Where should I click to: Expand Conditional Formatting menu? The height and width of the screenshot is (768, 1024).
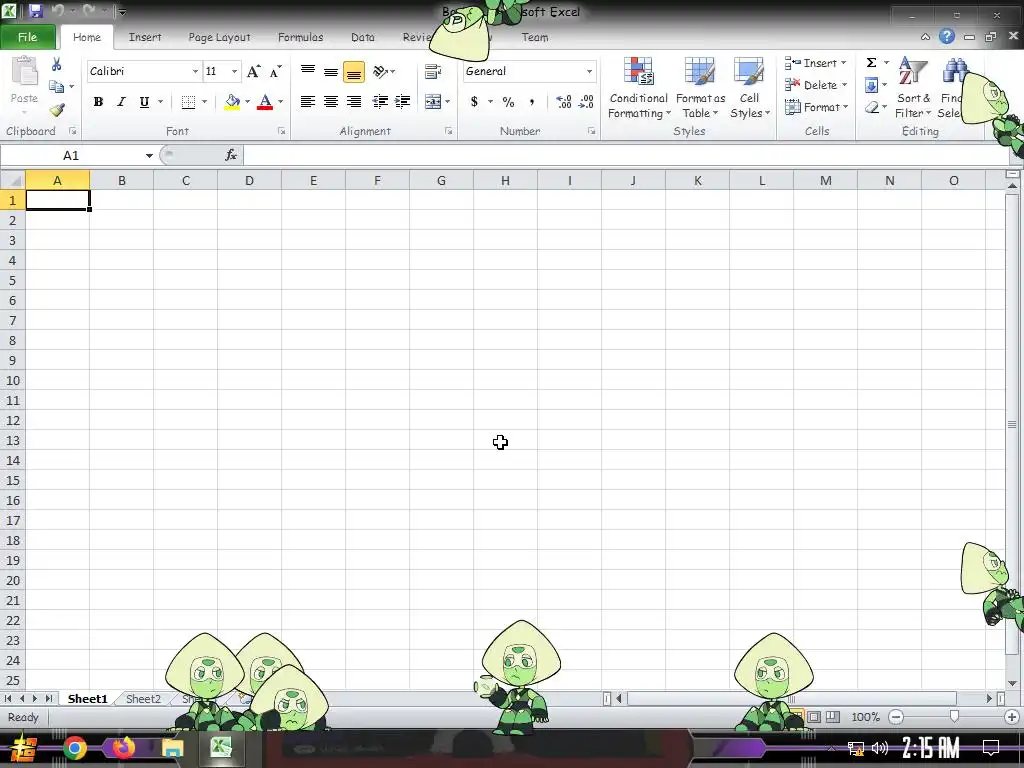[638, 88]
